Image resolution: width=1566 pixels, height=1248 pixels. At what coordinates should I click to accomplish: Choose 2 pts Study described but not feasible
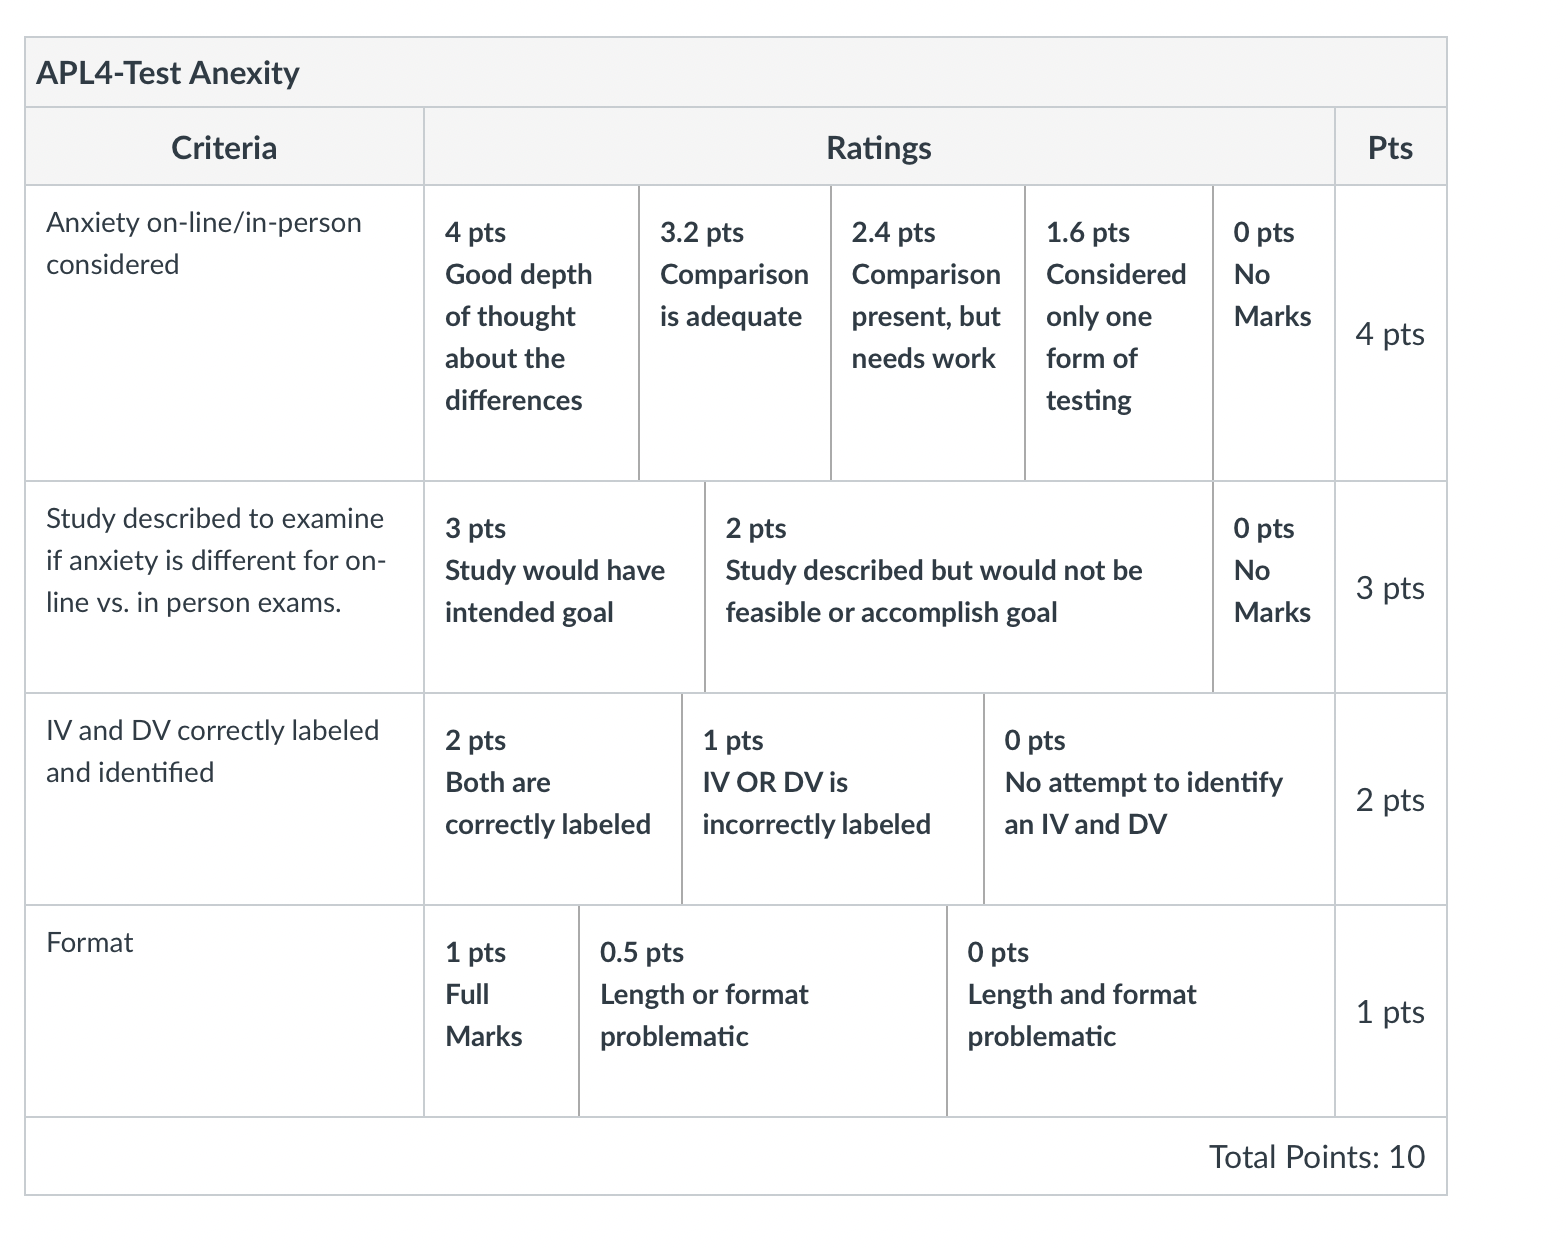coord(959,587)
